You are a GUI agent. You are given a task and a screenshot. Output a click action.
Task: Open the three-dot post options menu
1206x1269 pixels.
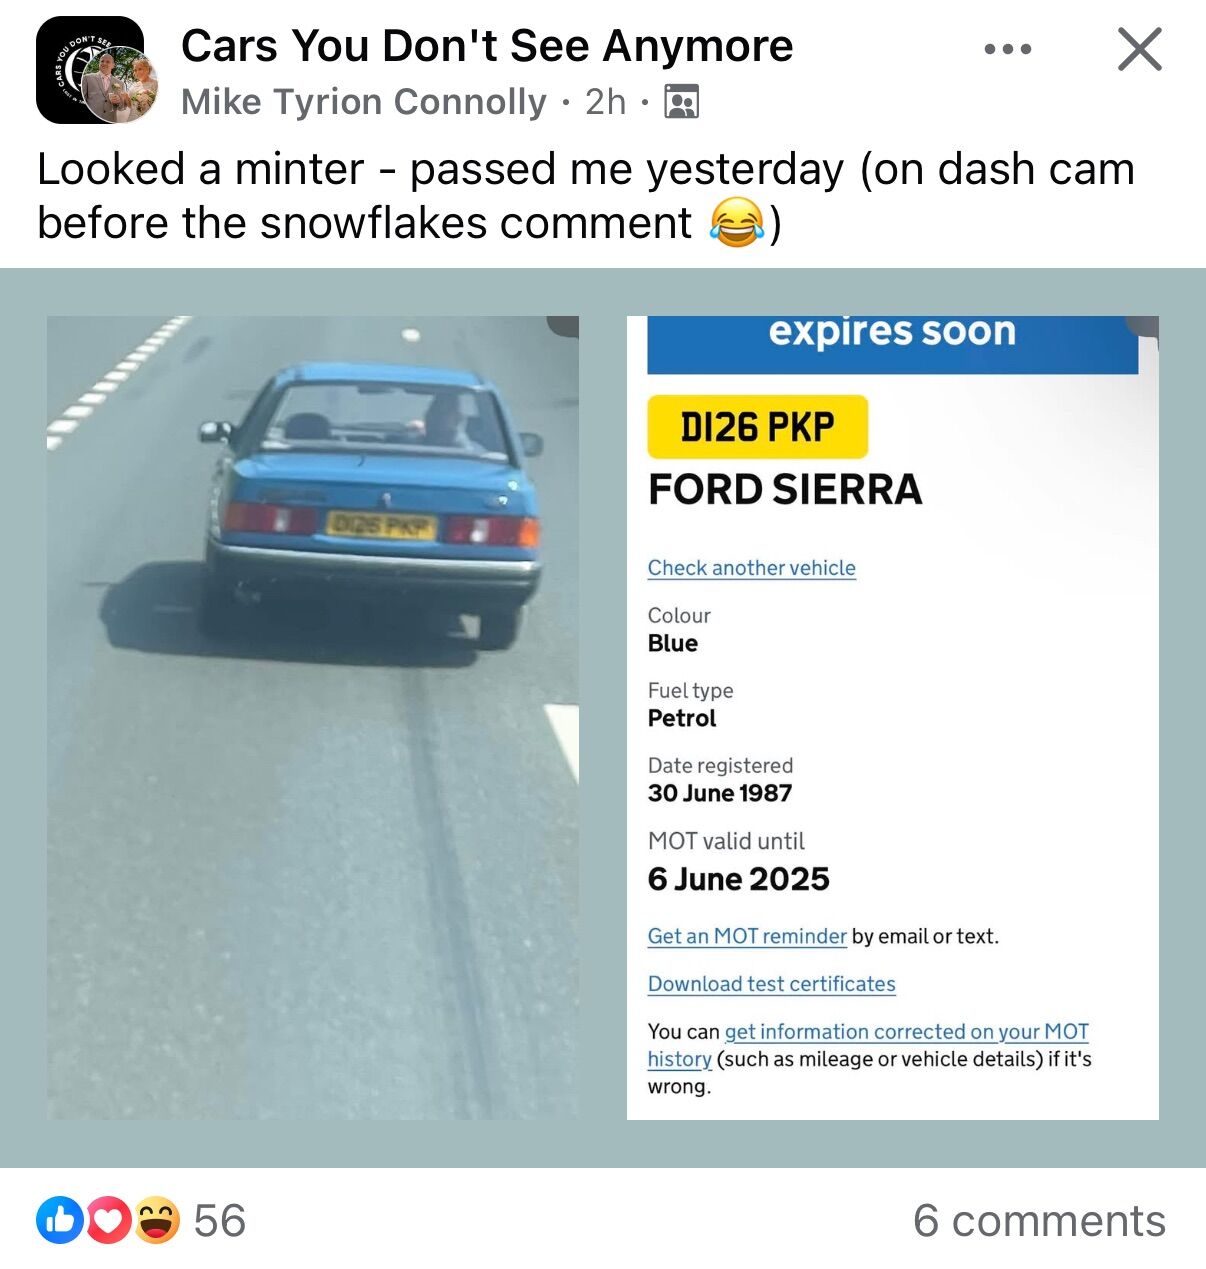pos(1007,49)
